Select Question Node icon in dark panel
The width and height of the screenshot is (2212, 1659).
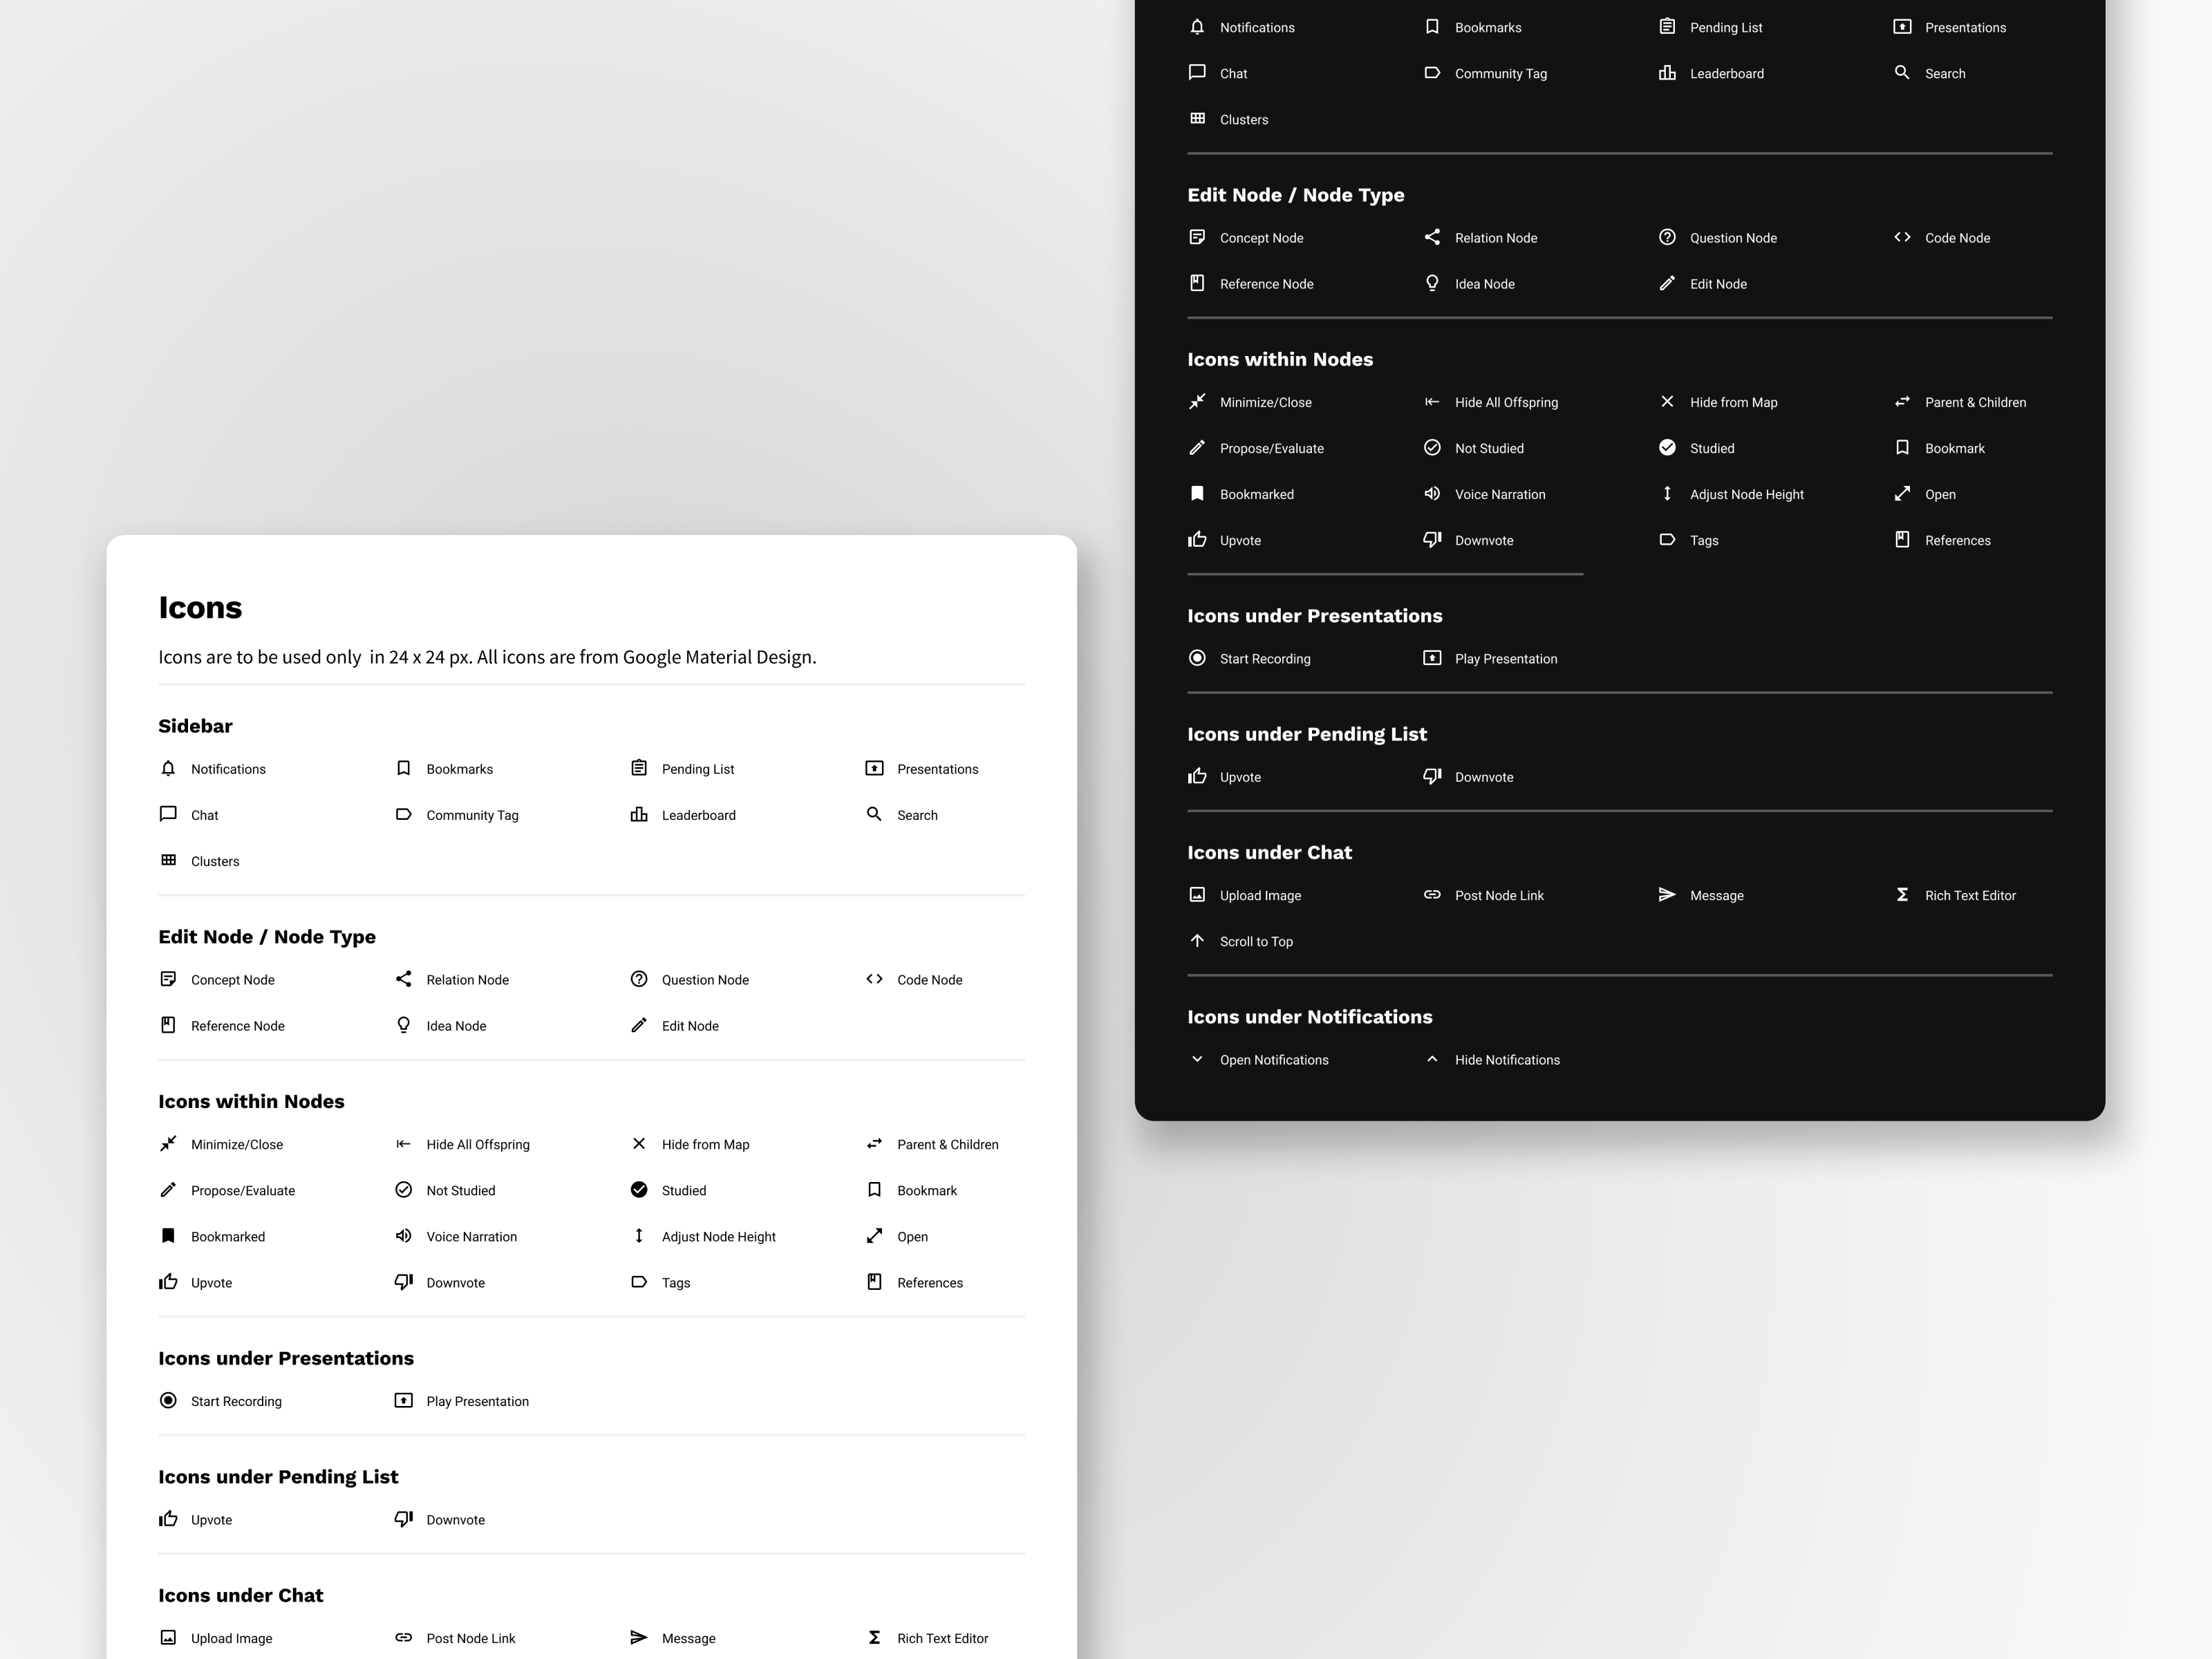1667,237
